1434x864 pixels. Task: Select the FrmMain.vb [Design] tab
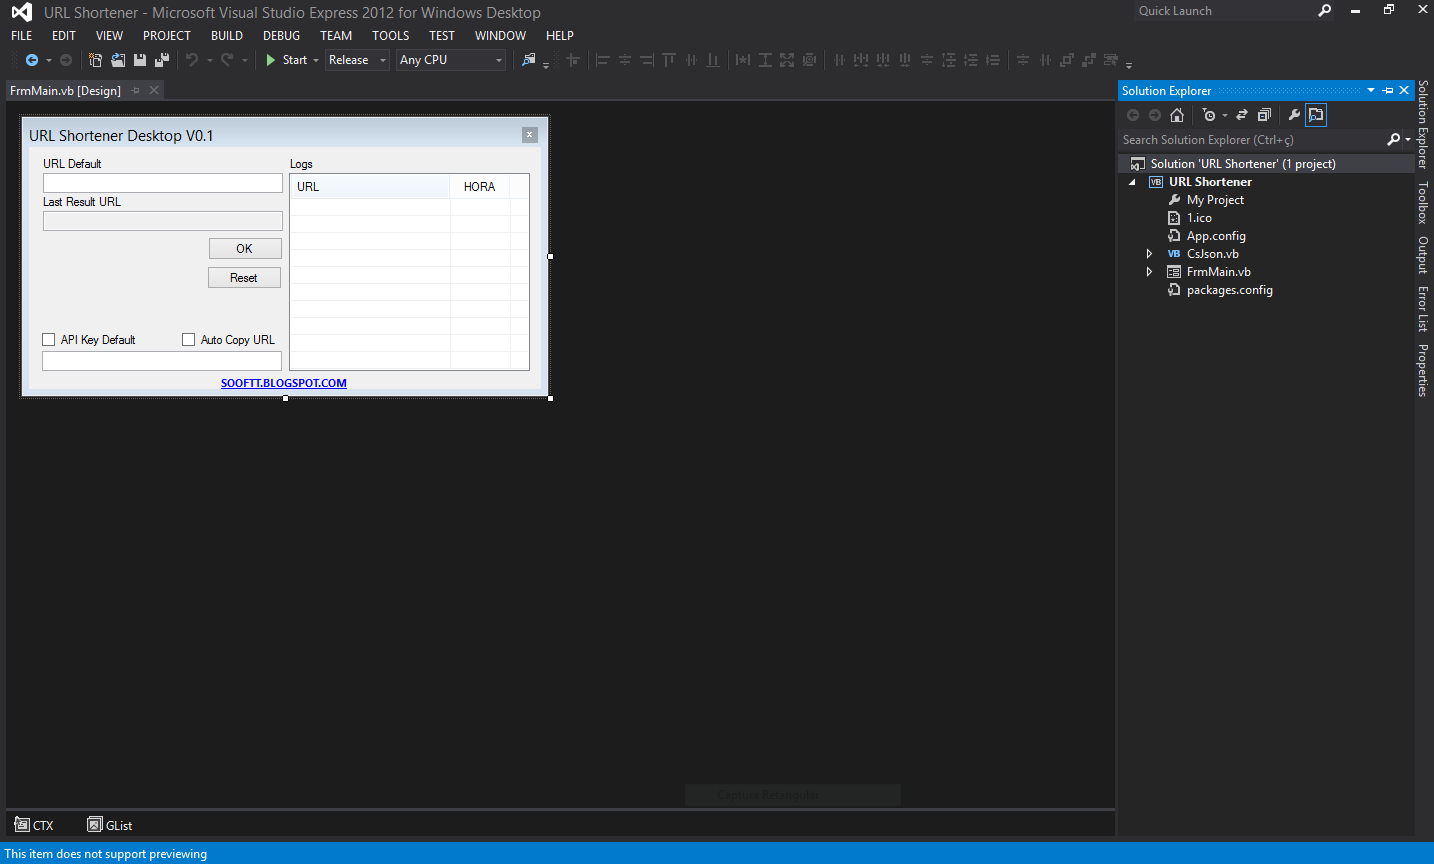coord(65,90)
